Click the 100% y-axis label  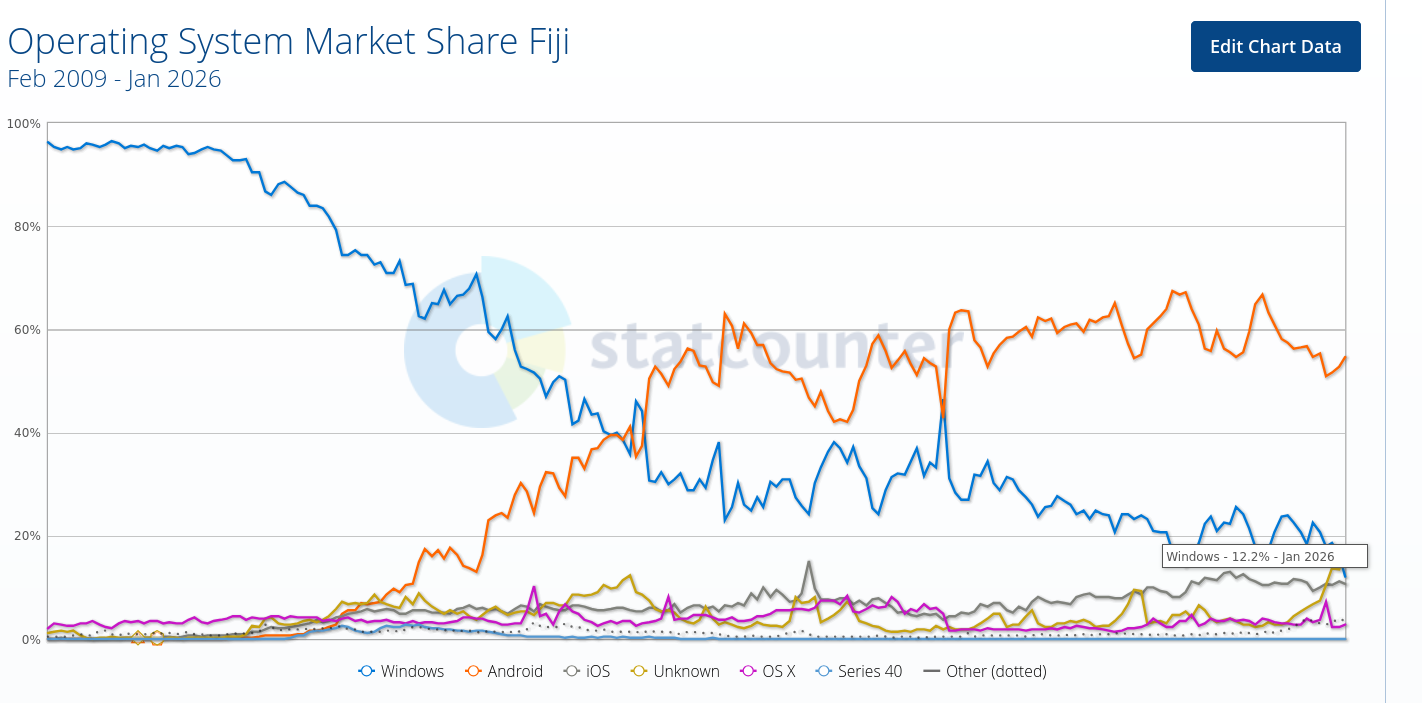coord(24,124)
